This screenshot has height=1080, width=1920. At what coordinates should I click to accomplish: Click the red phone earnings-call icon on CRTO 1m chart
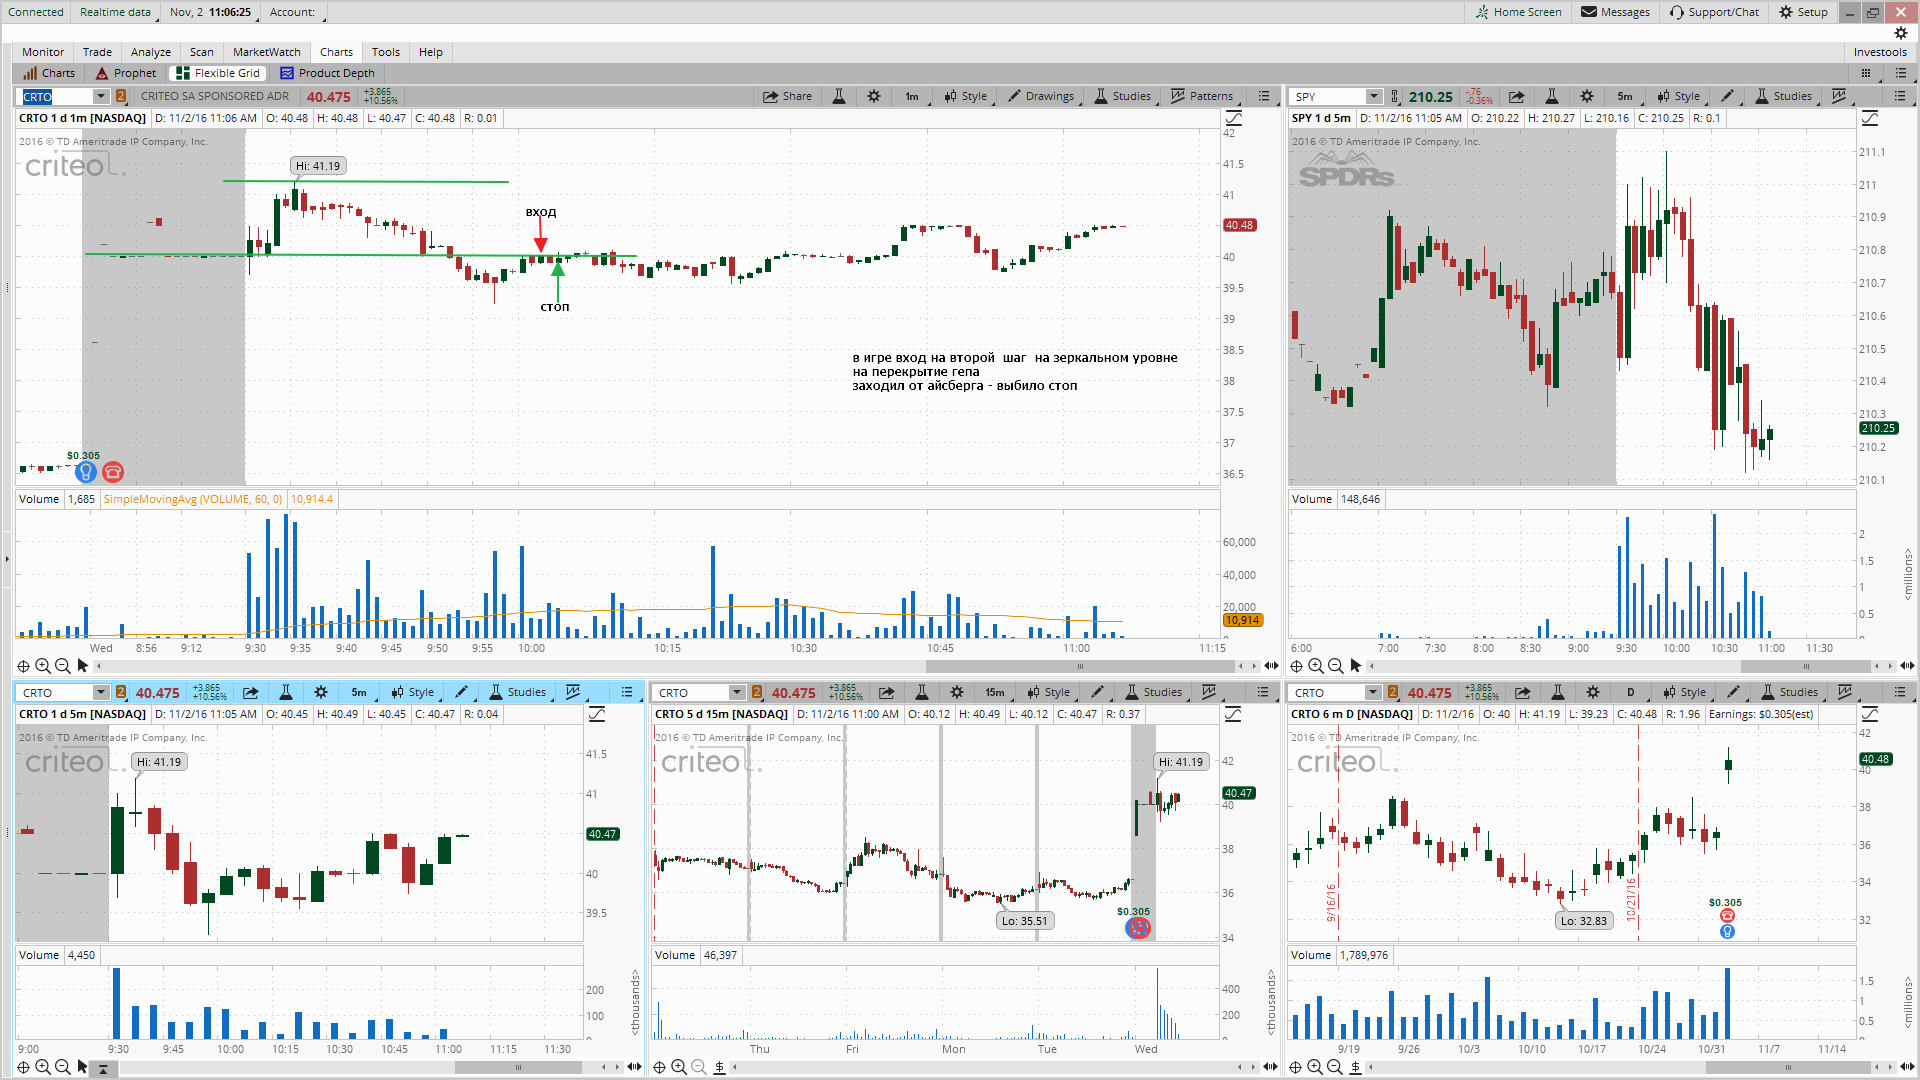coord(113,472)
